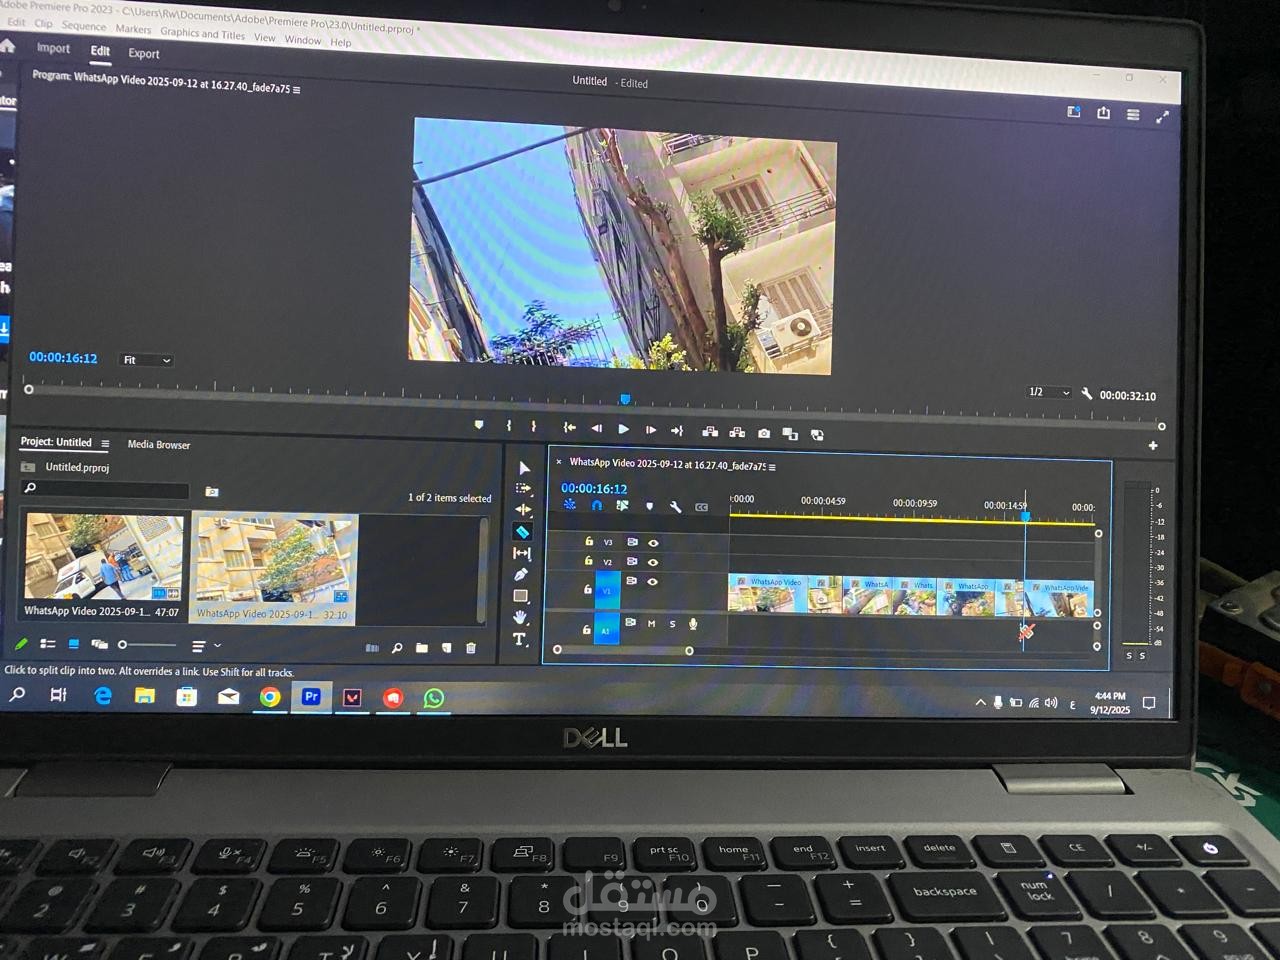The height and width of the screenshot is (960, 1280).
Task: Toggle V2 track visibility eye
Action: (x=653, y=562)
